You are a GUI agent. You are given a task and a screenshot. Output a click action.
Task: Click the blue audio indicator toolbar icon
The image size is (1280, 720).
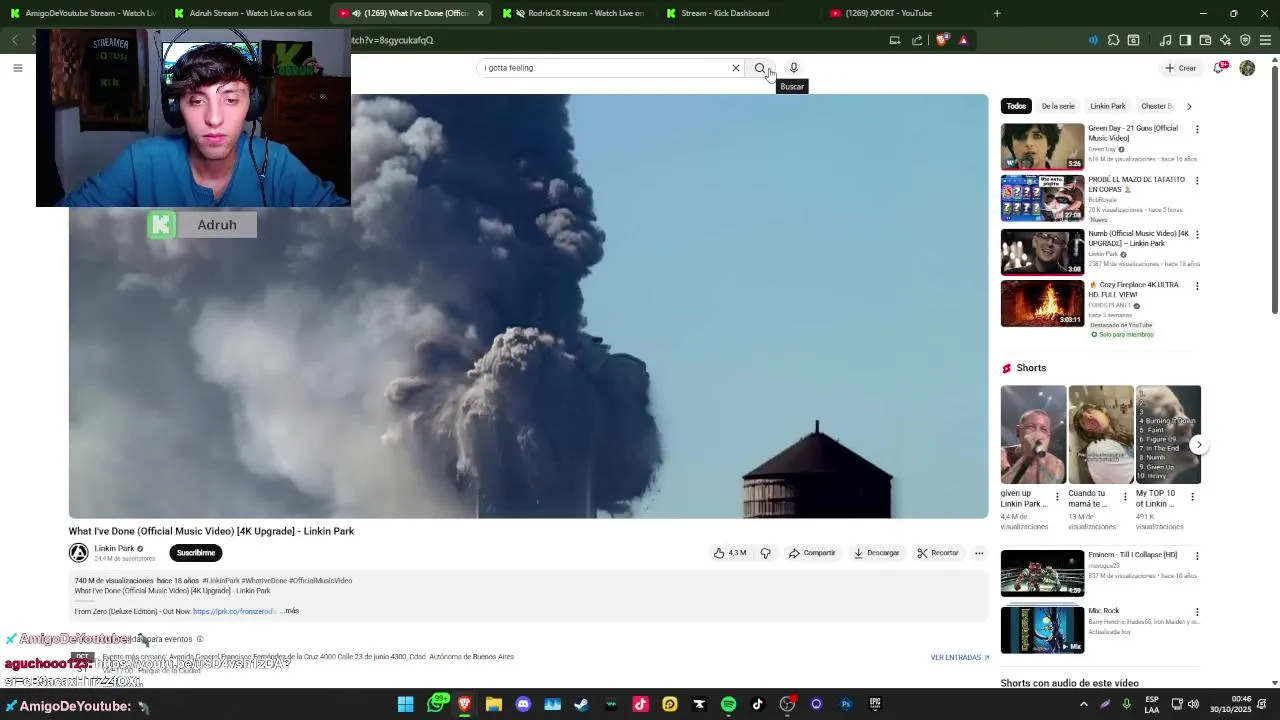tap(1093, 40)
